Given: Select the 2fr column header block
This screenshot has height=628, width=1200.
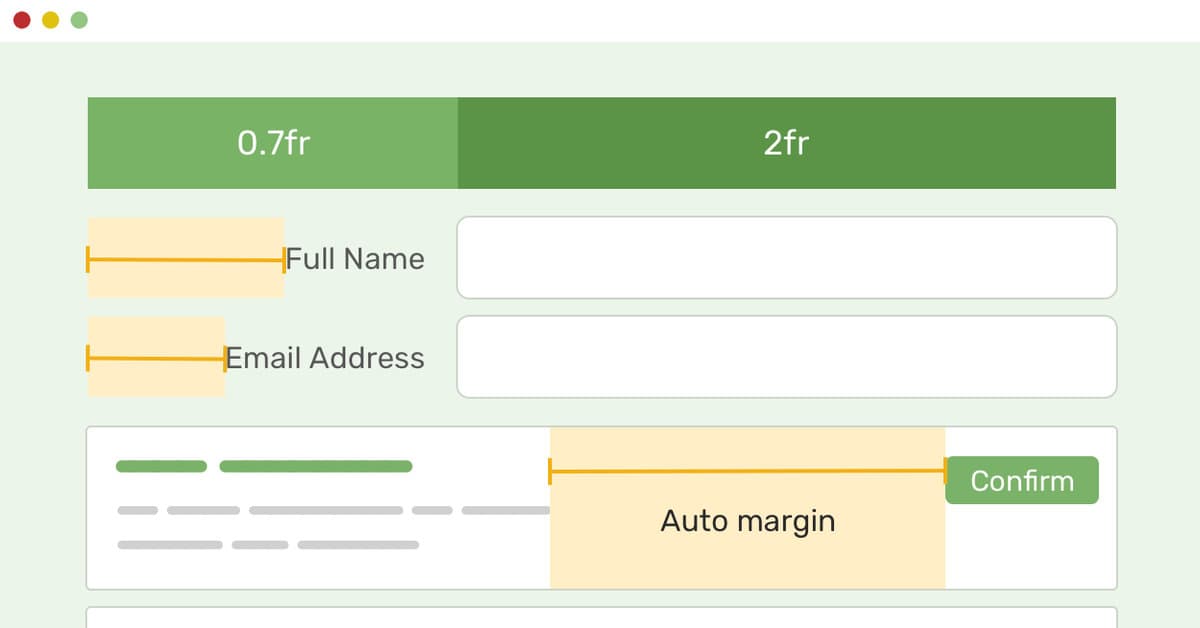Looking at the screenshot, I should pyautogui.click(x=786, y=143).
